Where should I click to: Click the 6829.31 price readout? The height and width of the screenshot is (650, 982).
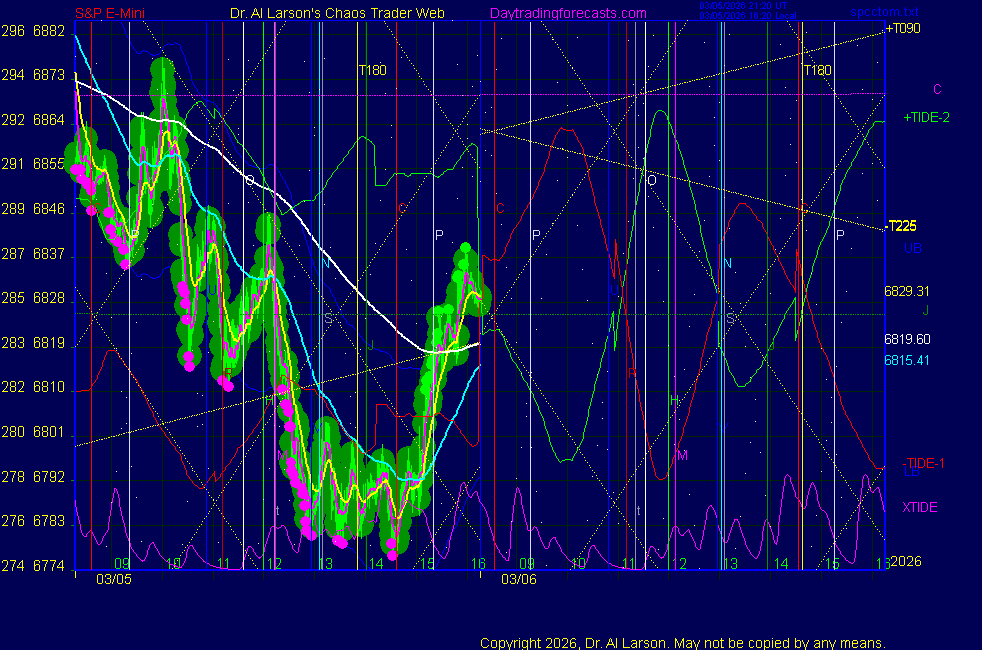pyautogui.click(x=907, y=291)
